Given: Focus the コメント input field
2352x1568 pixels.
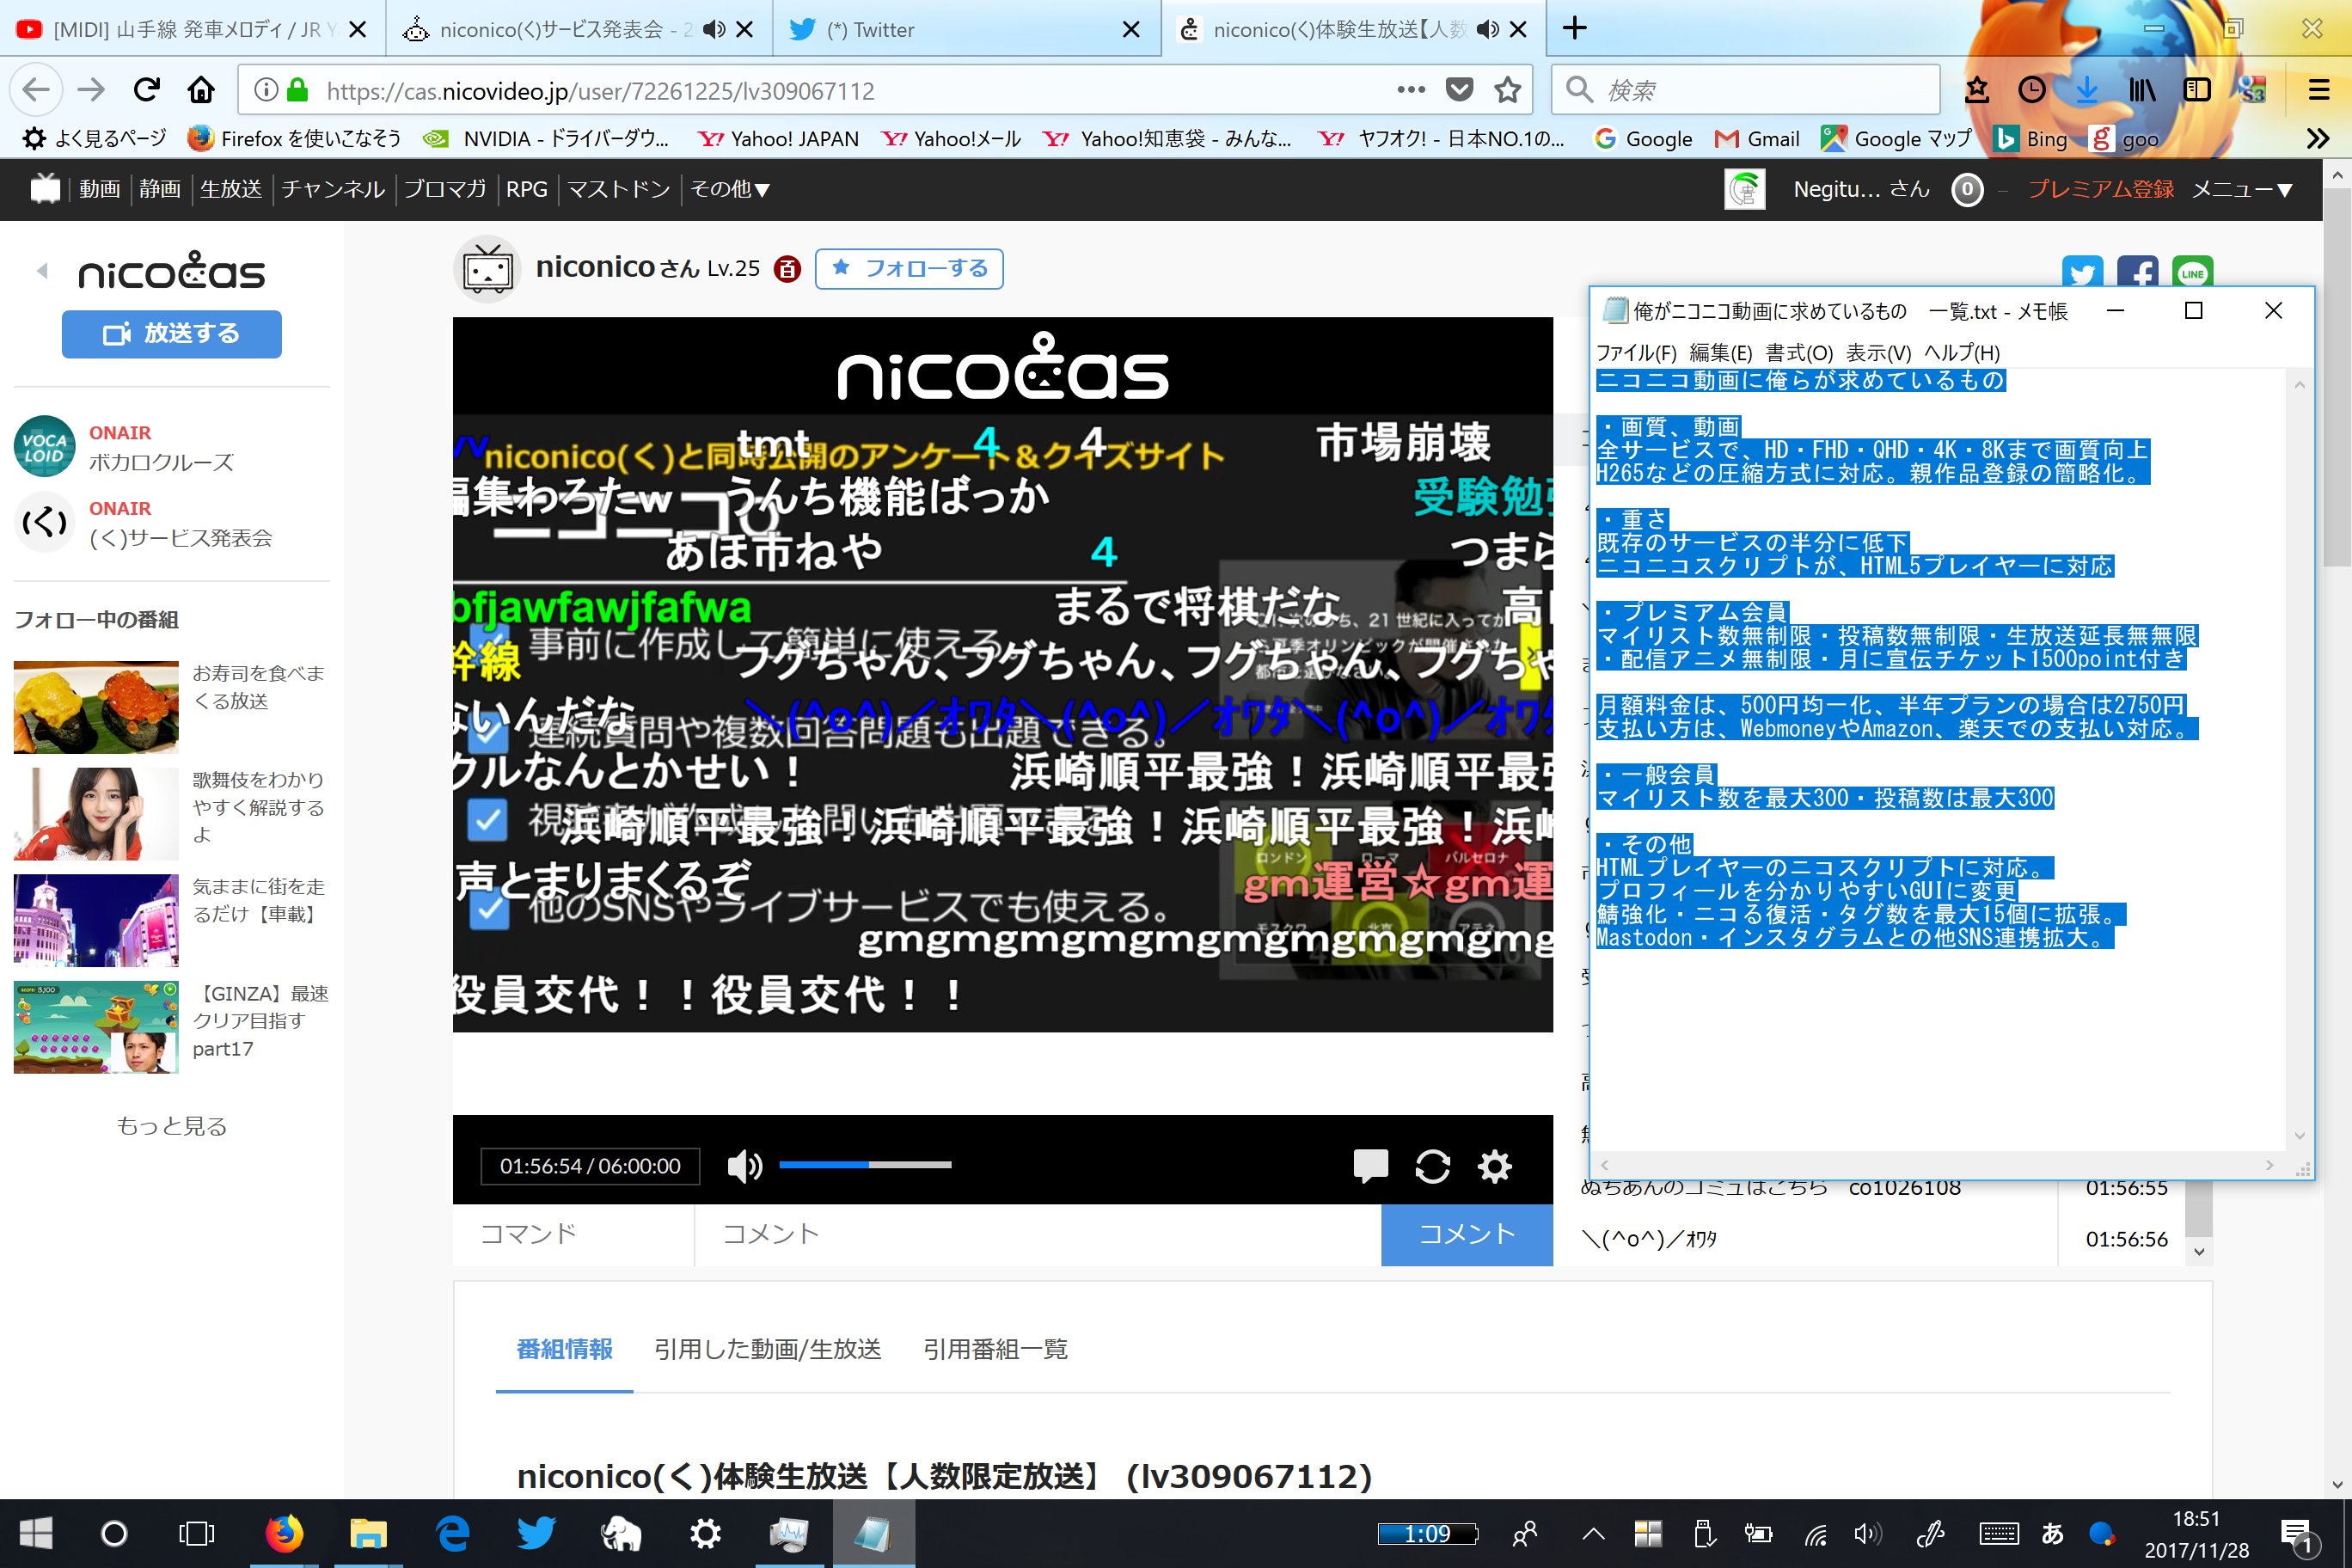Looking at the screenshot, I should [1037, 1234].
